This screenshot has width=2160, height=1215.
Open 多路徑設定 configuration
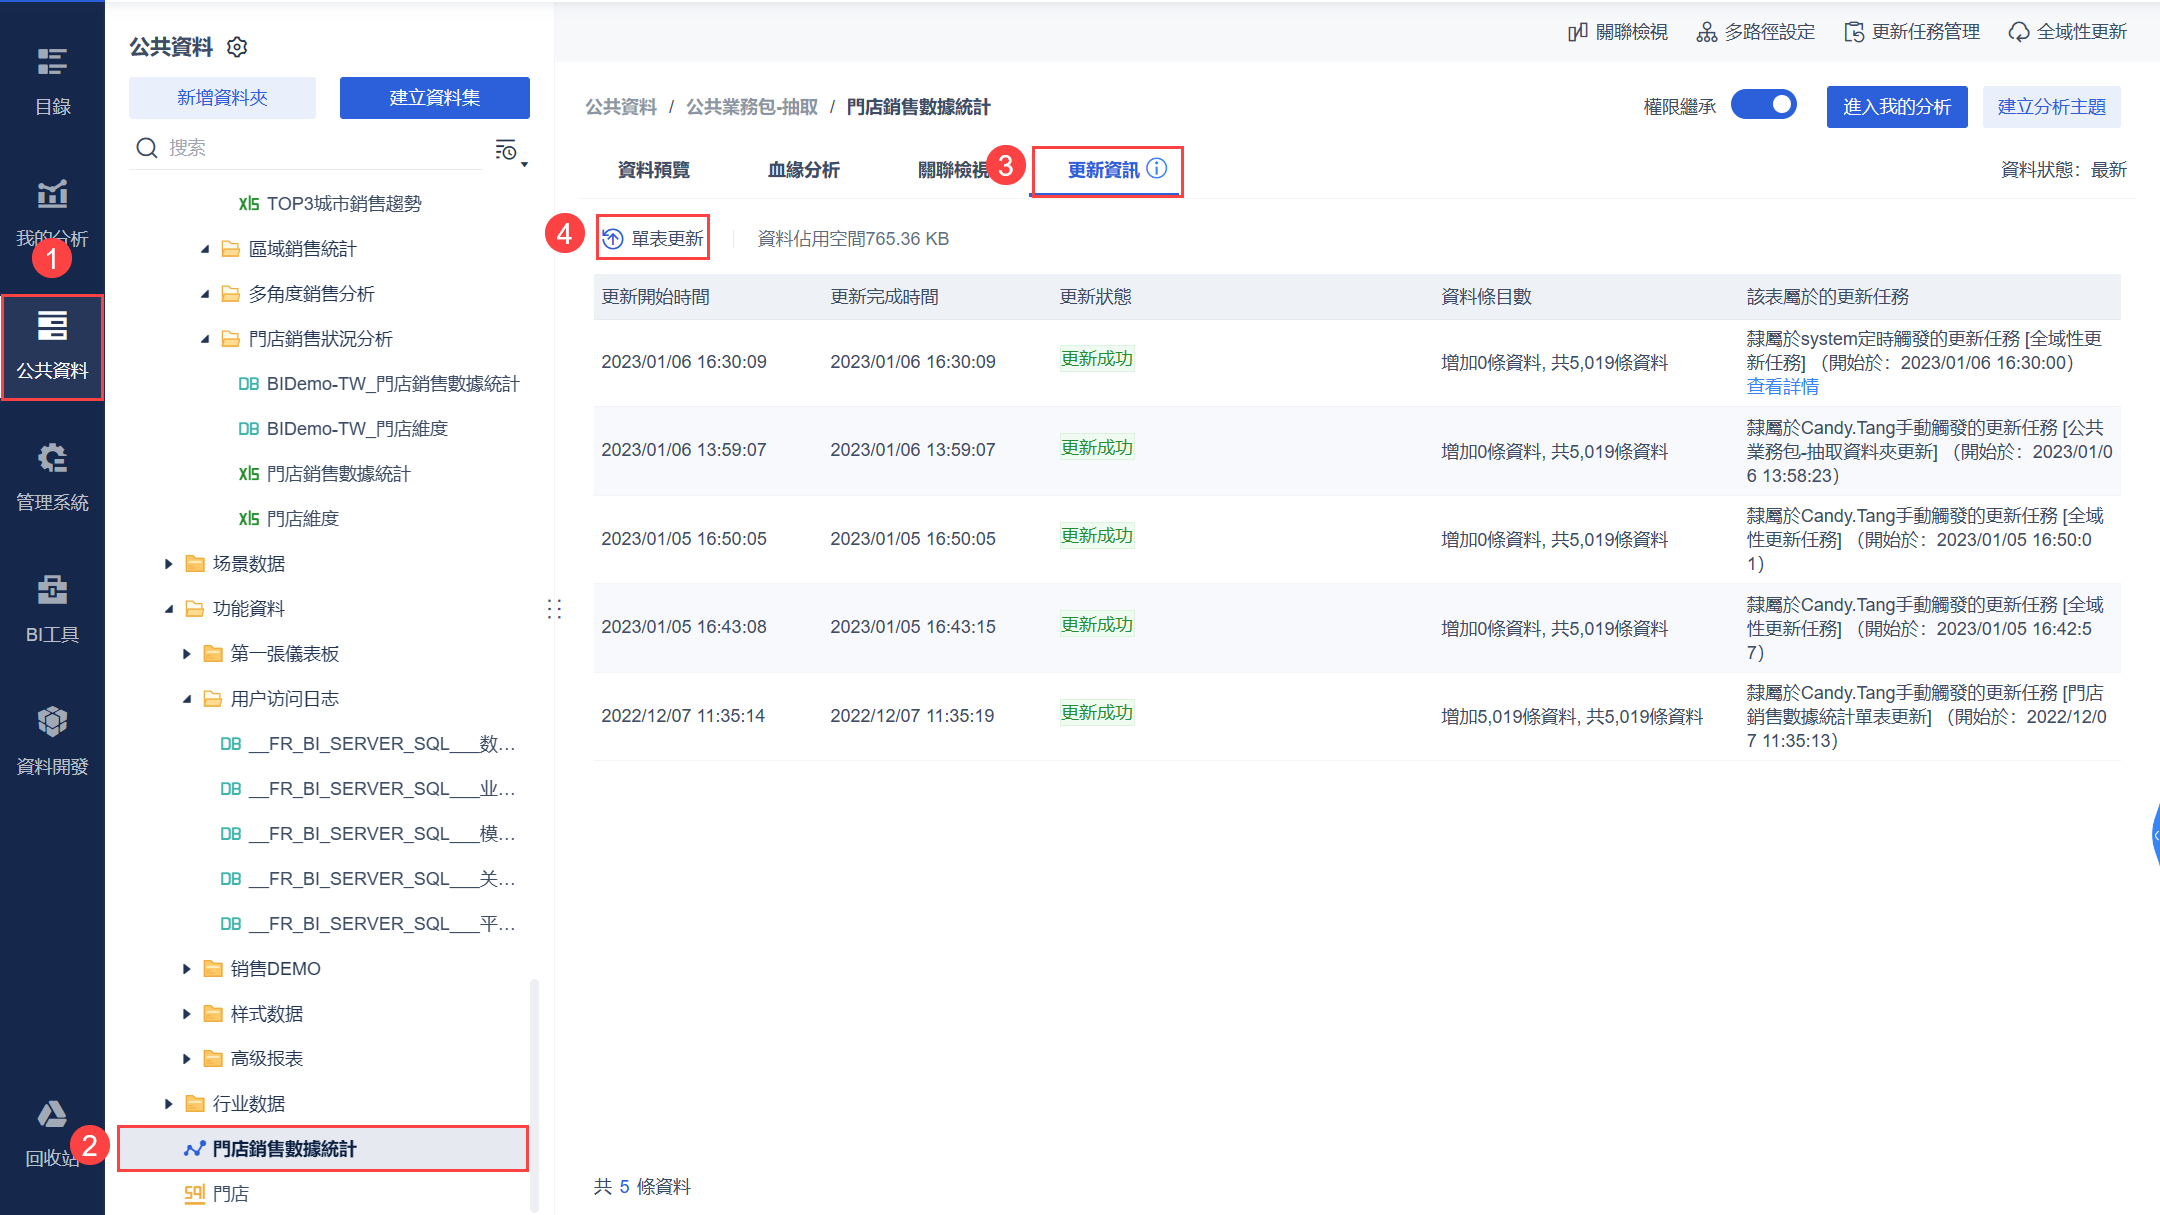pos(1754,31)
